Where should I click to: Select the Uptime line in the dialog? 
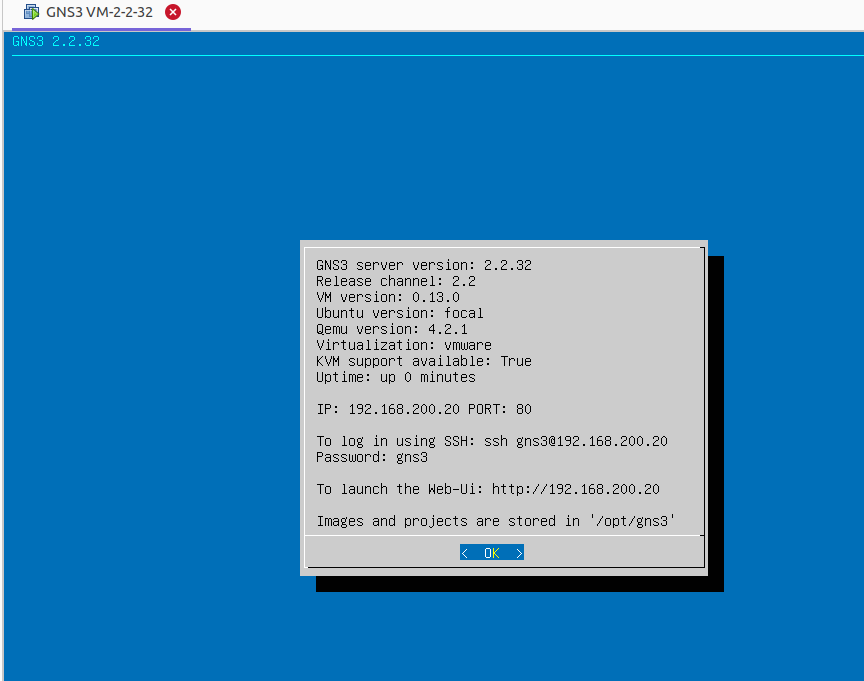[396, 377]
